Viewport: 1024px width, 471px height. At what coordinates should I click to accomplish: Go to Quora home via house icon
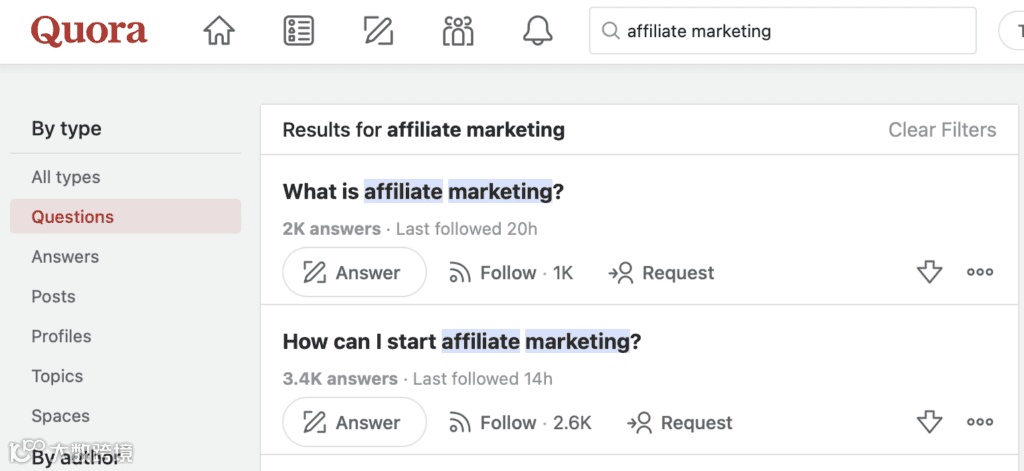point(219,32)
